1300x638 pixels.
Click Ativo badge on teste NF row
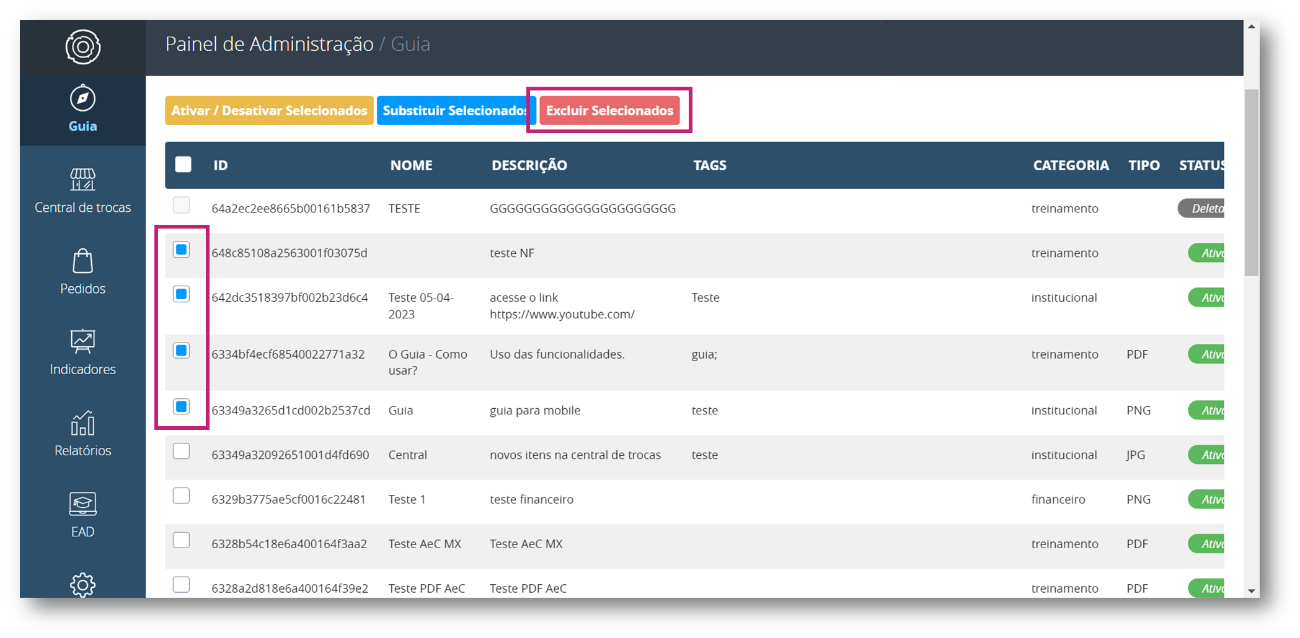click(1206, 253)
